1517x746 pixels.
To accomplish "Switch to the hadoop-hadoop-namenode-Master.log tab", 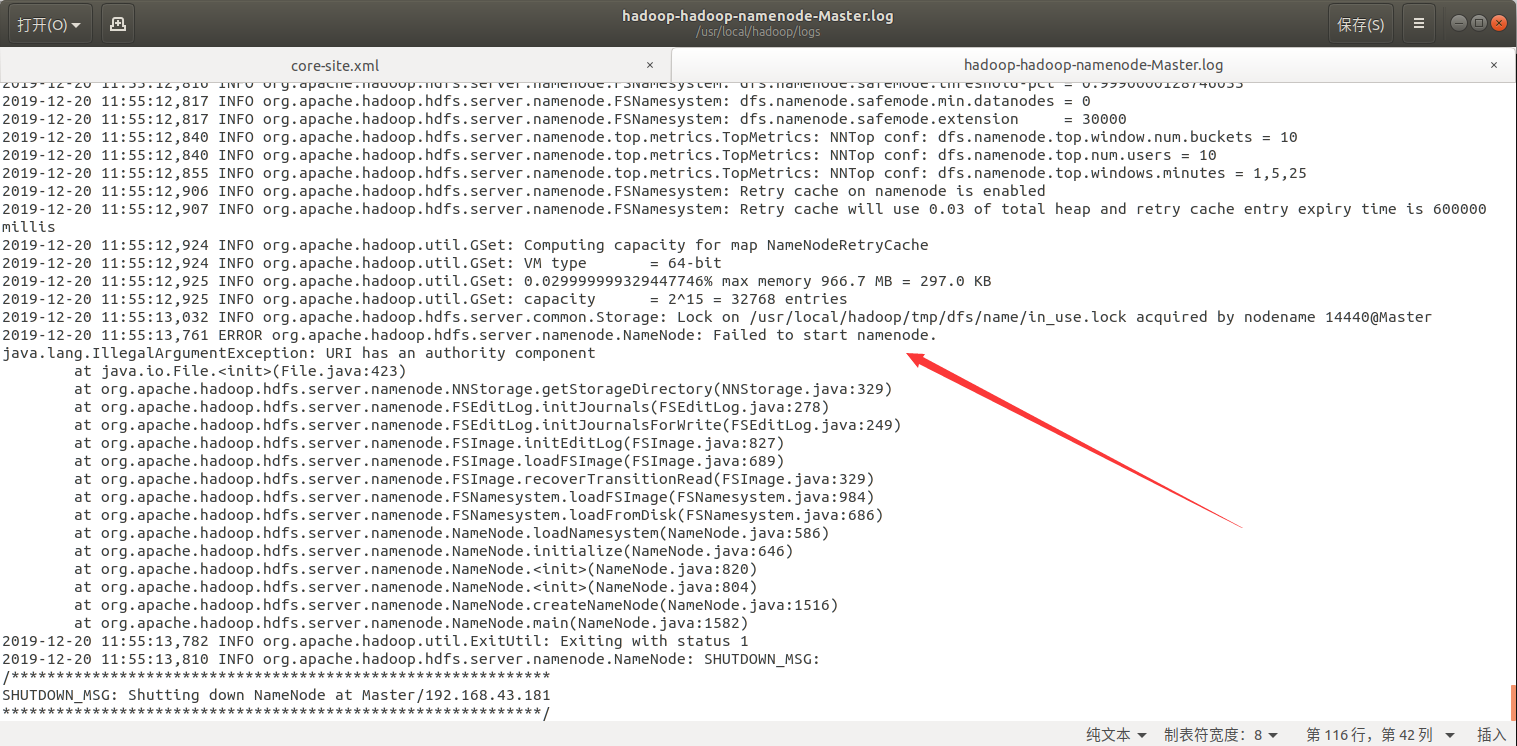I will (x=1094, y=64).
